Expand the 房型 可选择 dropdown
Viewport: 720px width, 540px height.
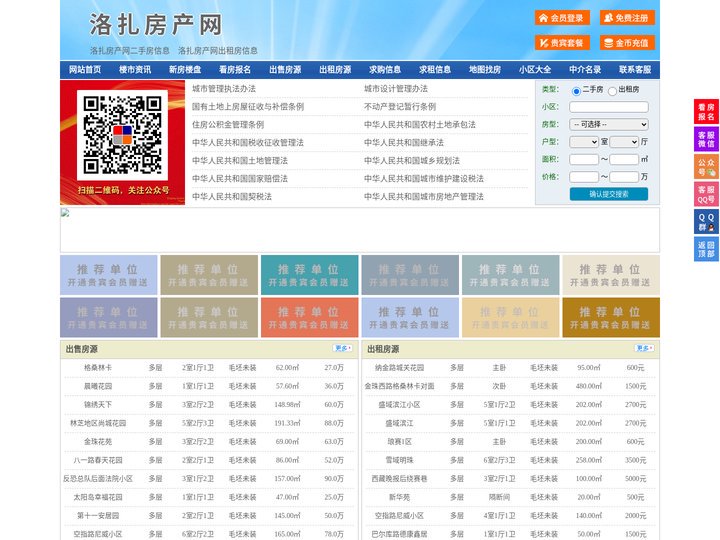tap(609, 124)
